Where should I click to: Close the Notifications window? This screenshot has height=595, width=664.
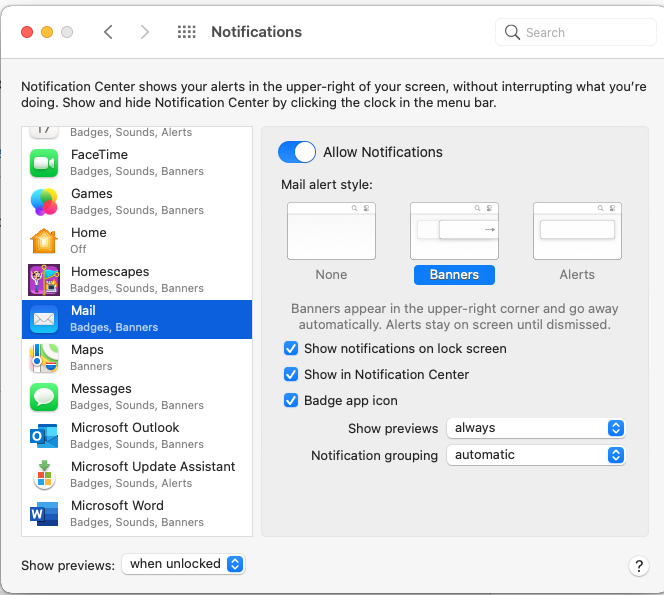27,32
